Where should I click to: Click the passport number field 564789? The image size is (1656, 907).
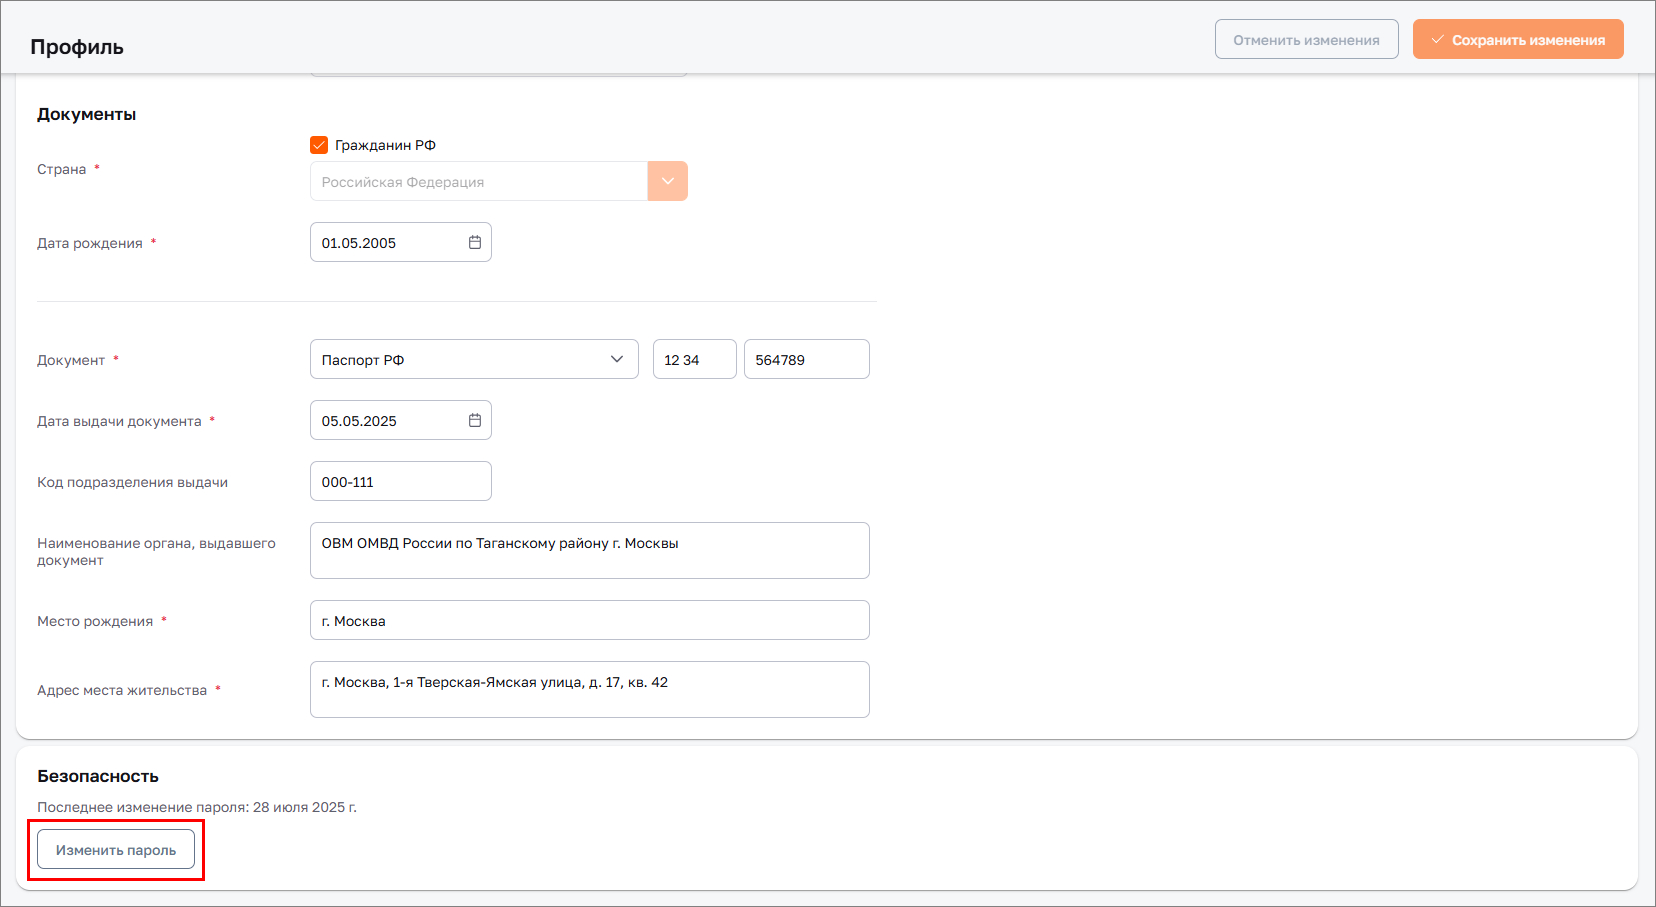806,359
